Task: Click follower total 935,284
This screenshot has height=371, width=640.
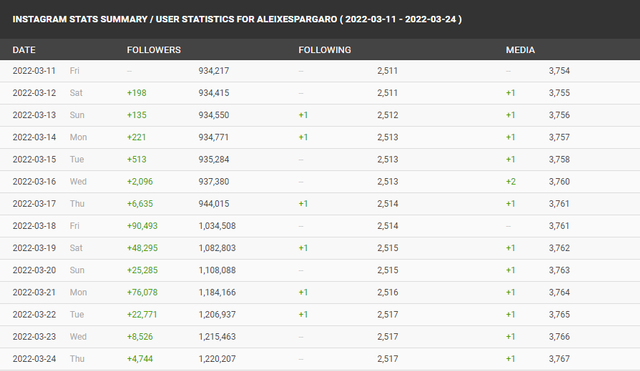Action: coord(214,159)
